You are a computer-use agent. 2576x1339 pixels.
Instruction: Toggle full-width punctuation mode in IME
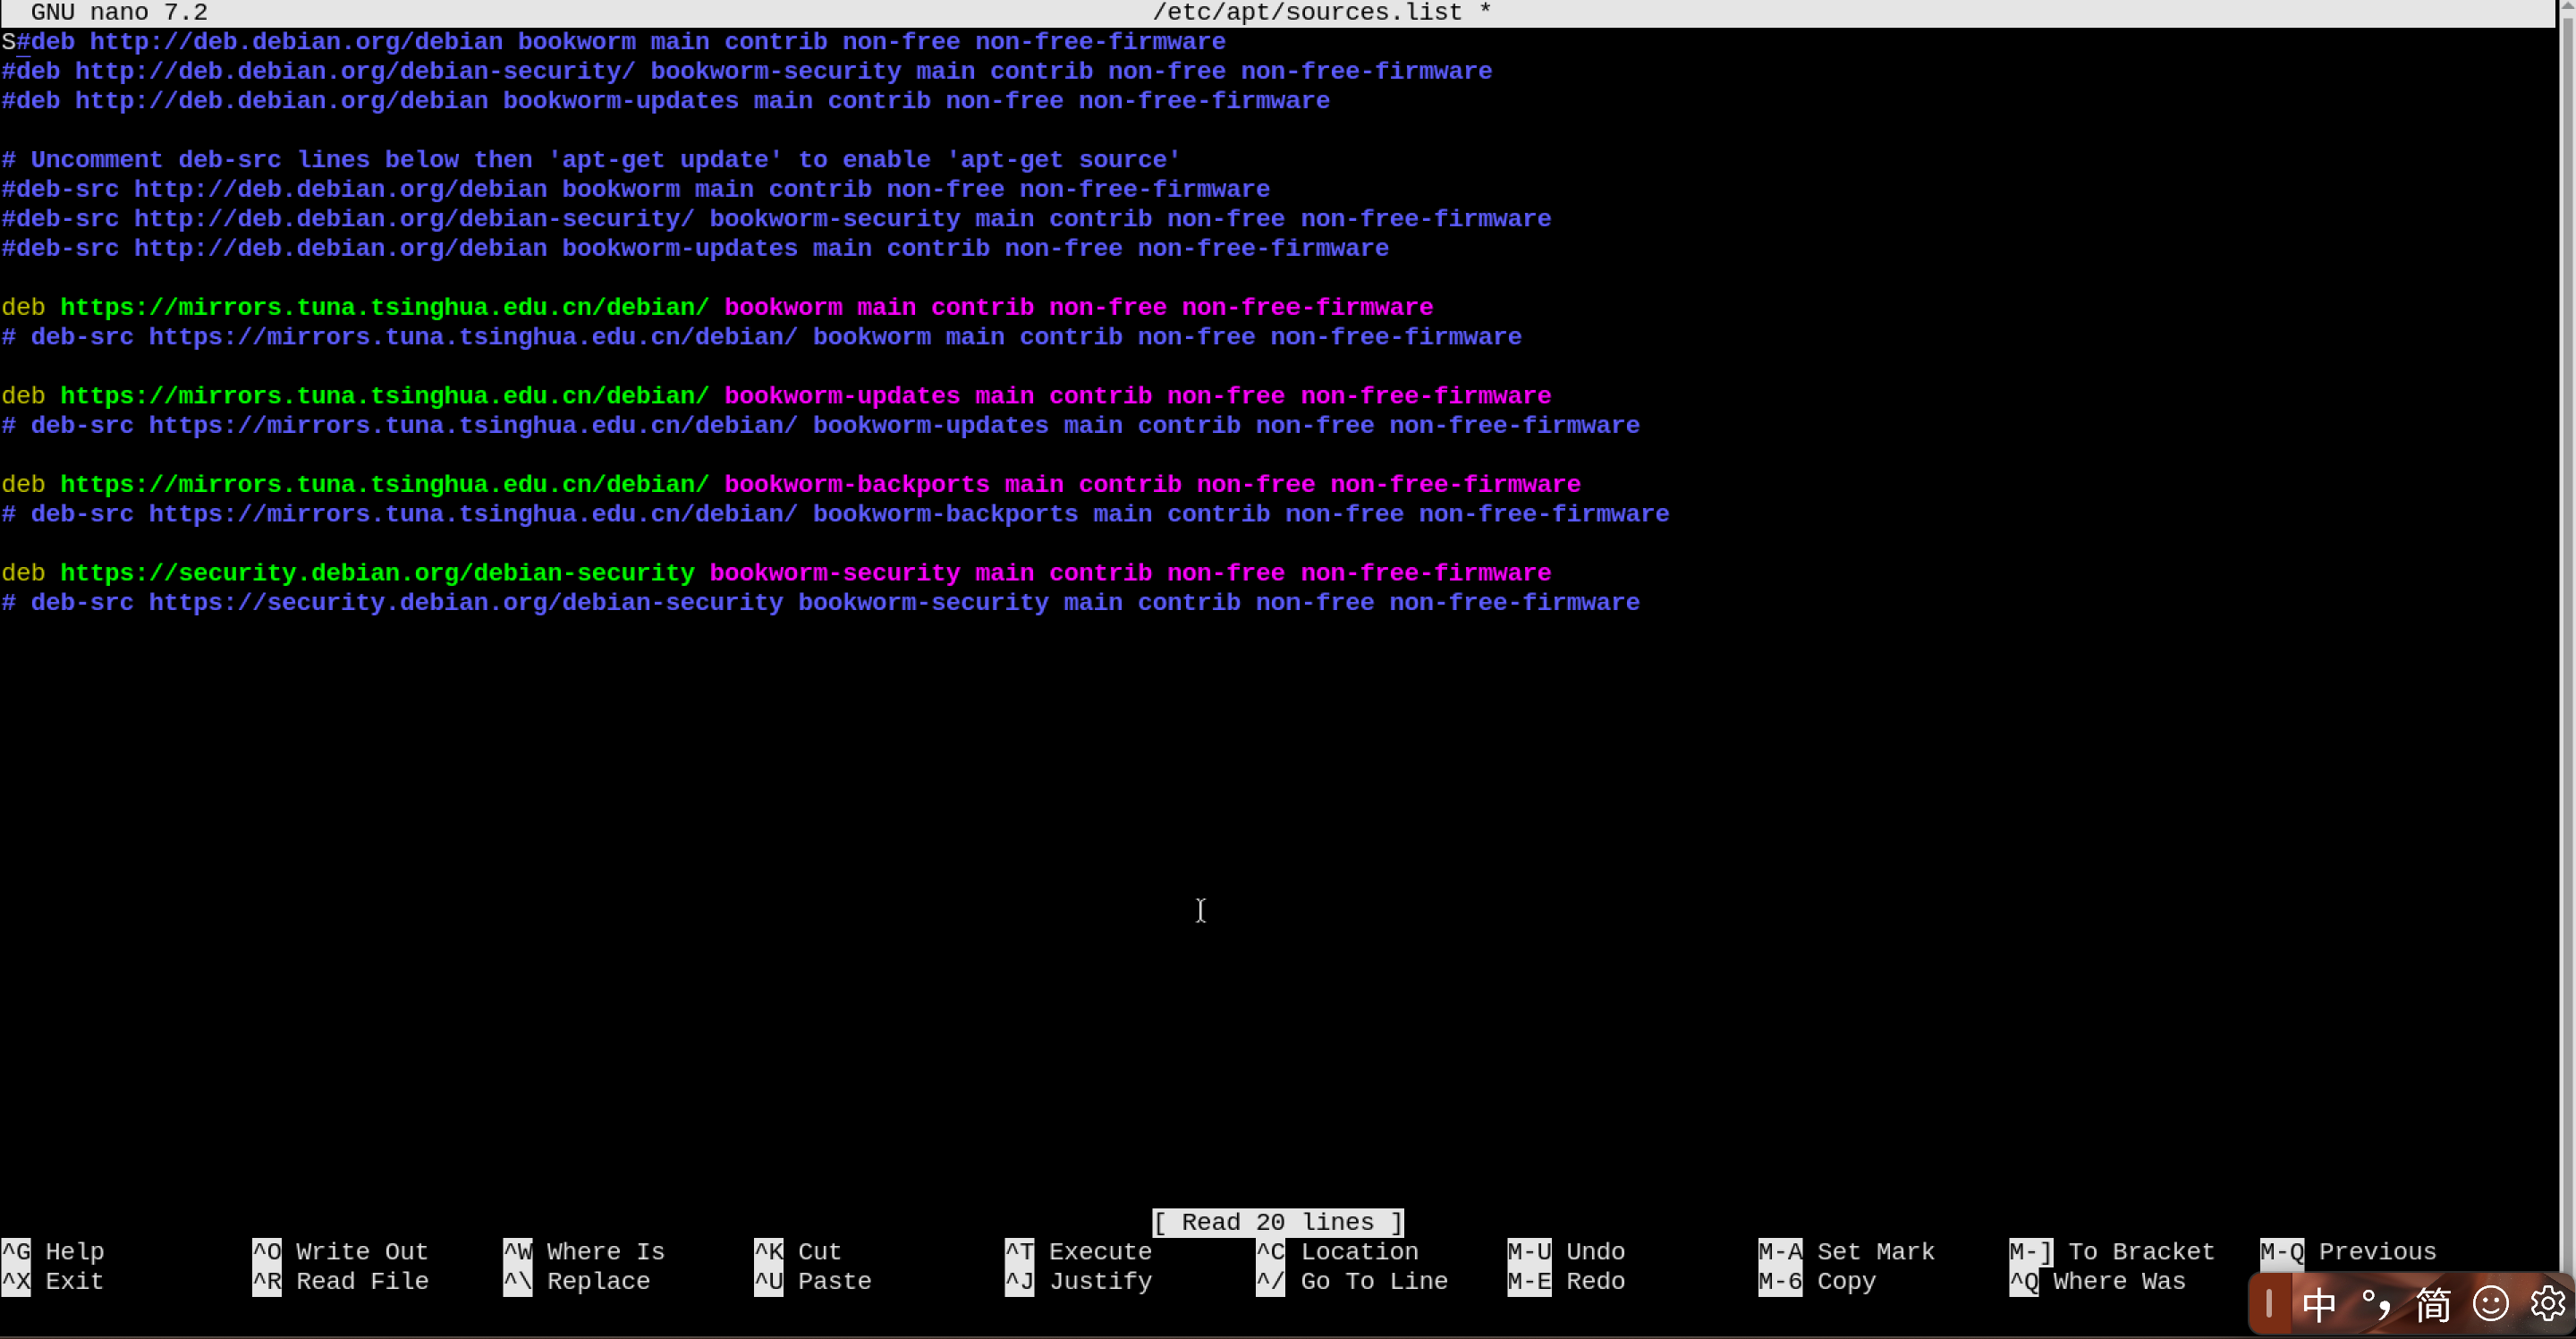pyautogui.click(x=2376, y=1304)
